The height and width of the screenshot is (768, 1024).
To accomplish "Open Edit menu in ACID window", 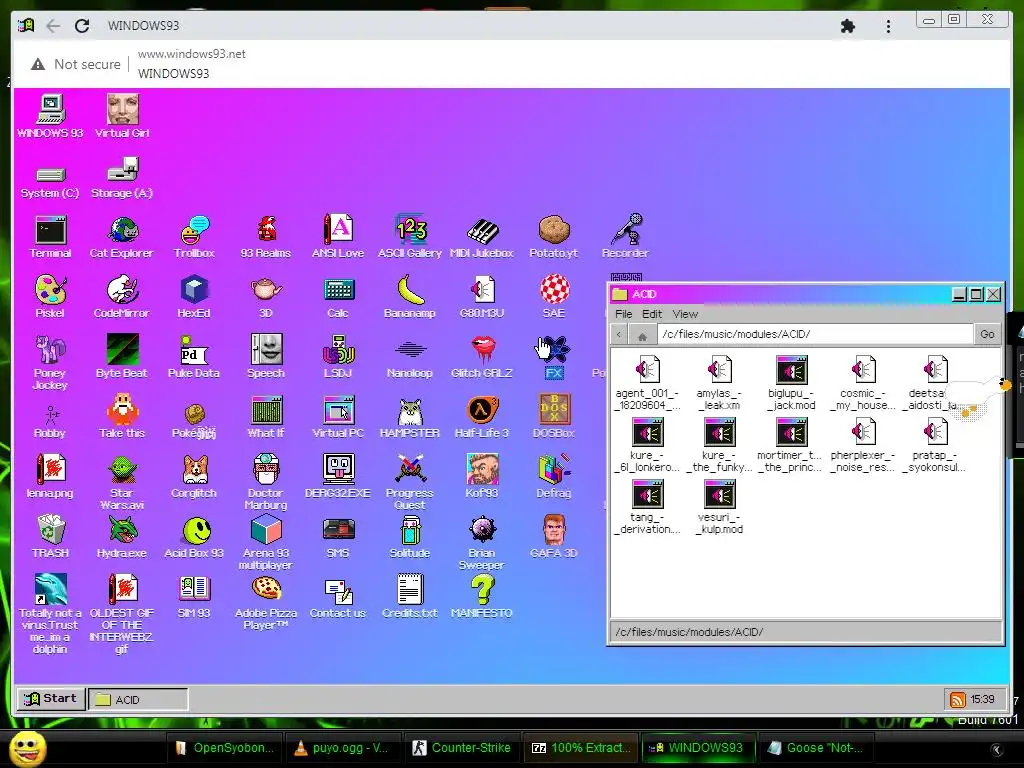I will 652,314.
